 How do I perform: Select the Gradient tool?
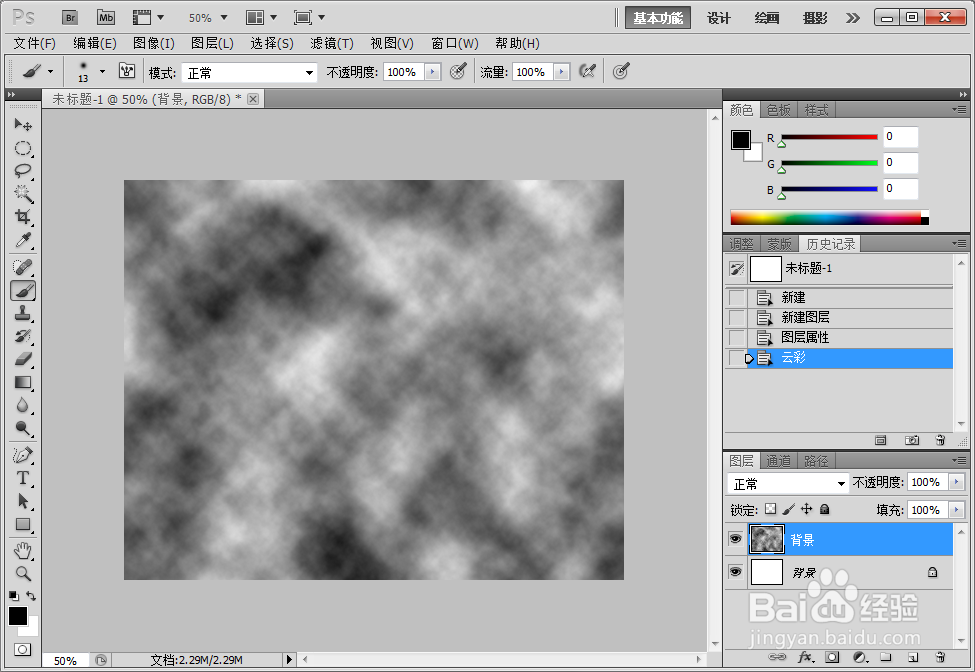tap(23, 382)
